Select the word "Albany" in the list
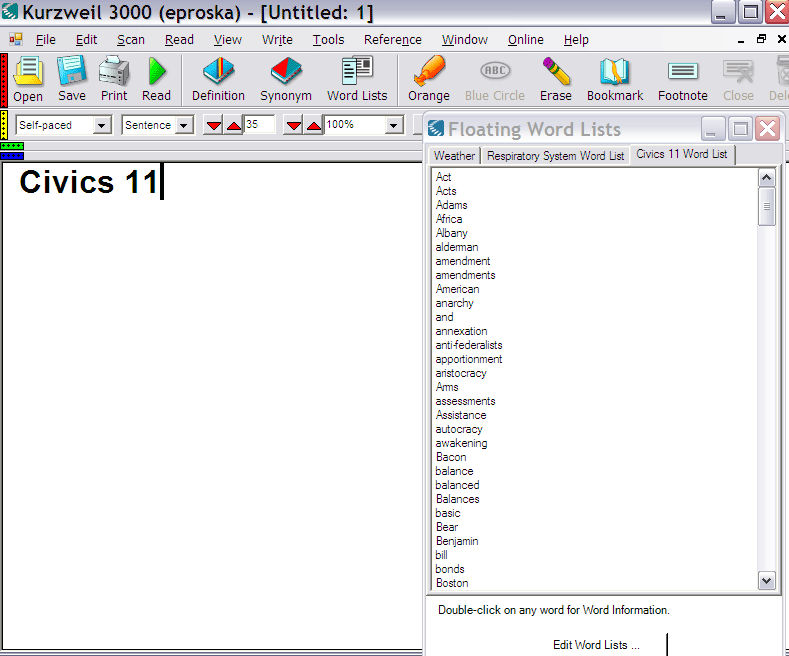This screenshot has width=789, height=656. (451, 233)
